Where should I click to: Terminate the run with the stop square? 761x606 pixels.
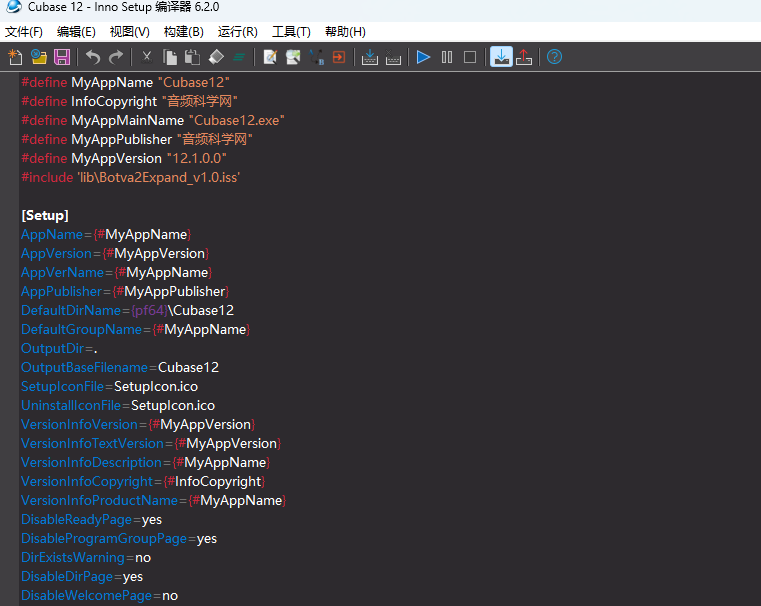(x=470, y=57)
